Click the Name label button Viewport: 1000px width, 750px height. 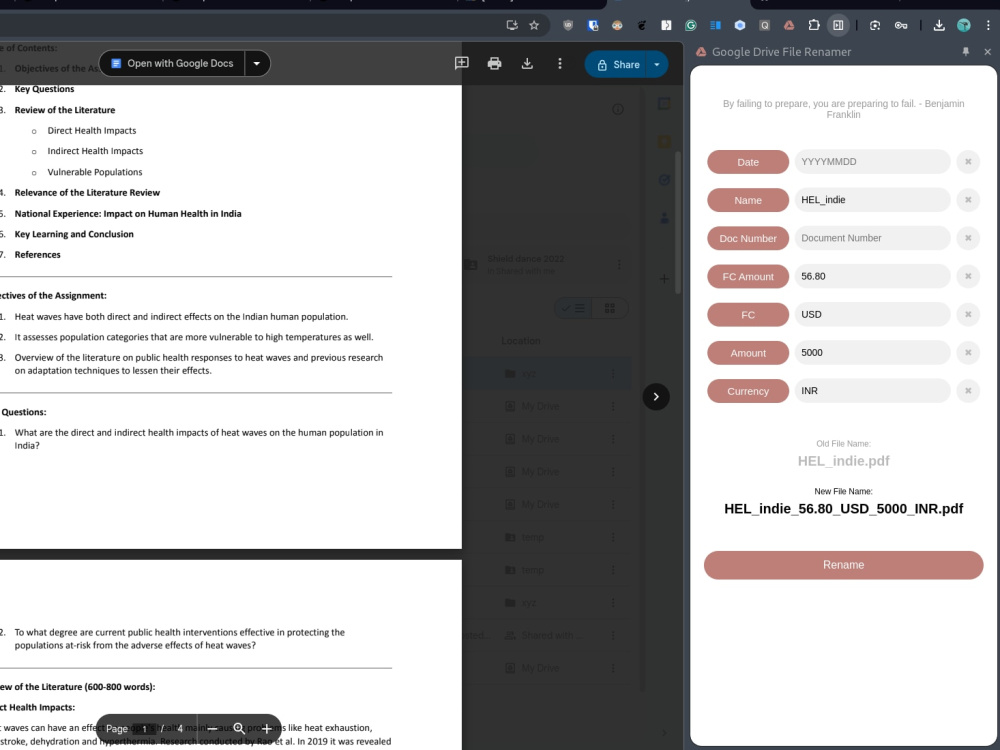coord(748,200)
